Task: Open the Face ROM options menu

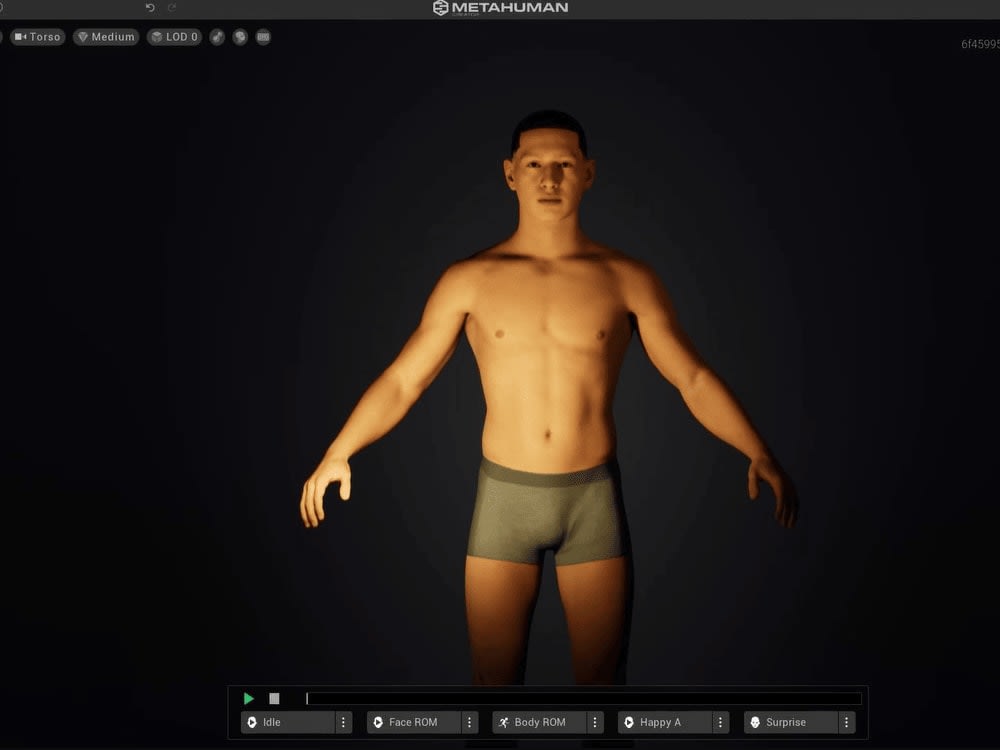Action: [469, 722]
